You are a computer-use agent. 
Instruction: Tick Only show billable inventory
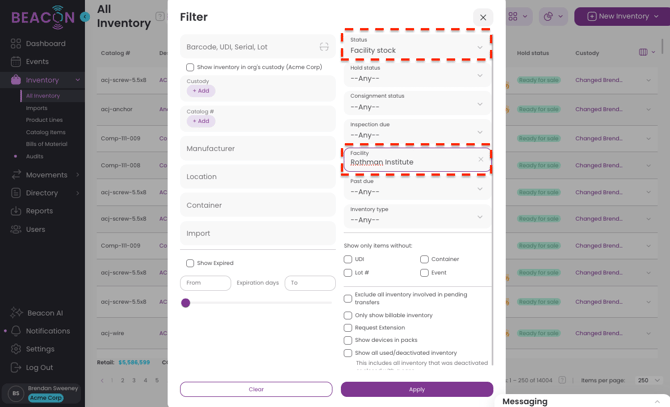click(x=348, y=316)
